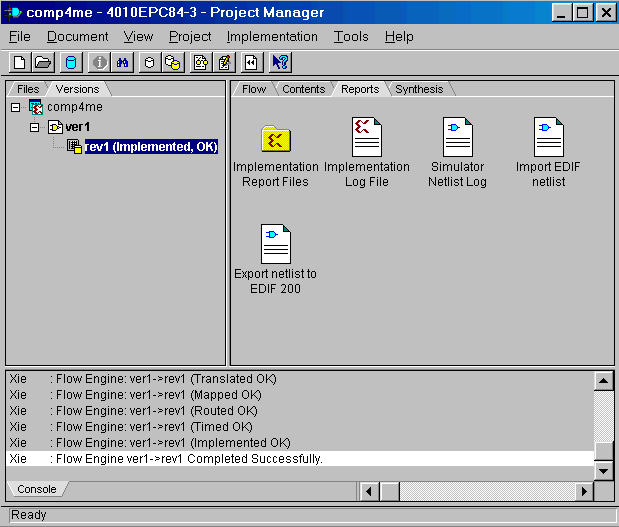
Task: Switch to the Files tab
Action: click(28, 89)
